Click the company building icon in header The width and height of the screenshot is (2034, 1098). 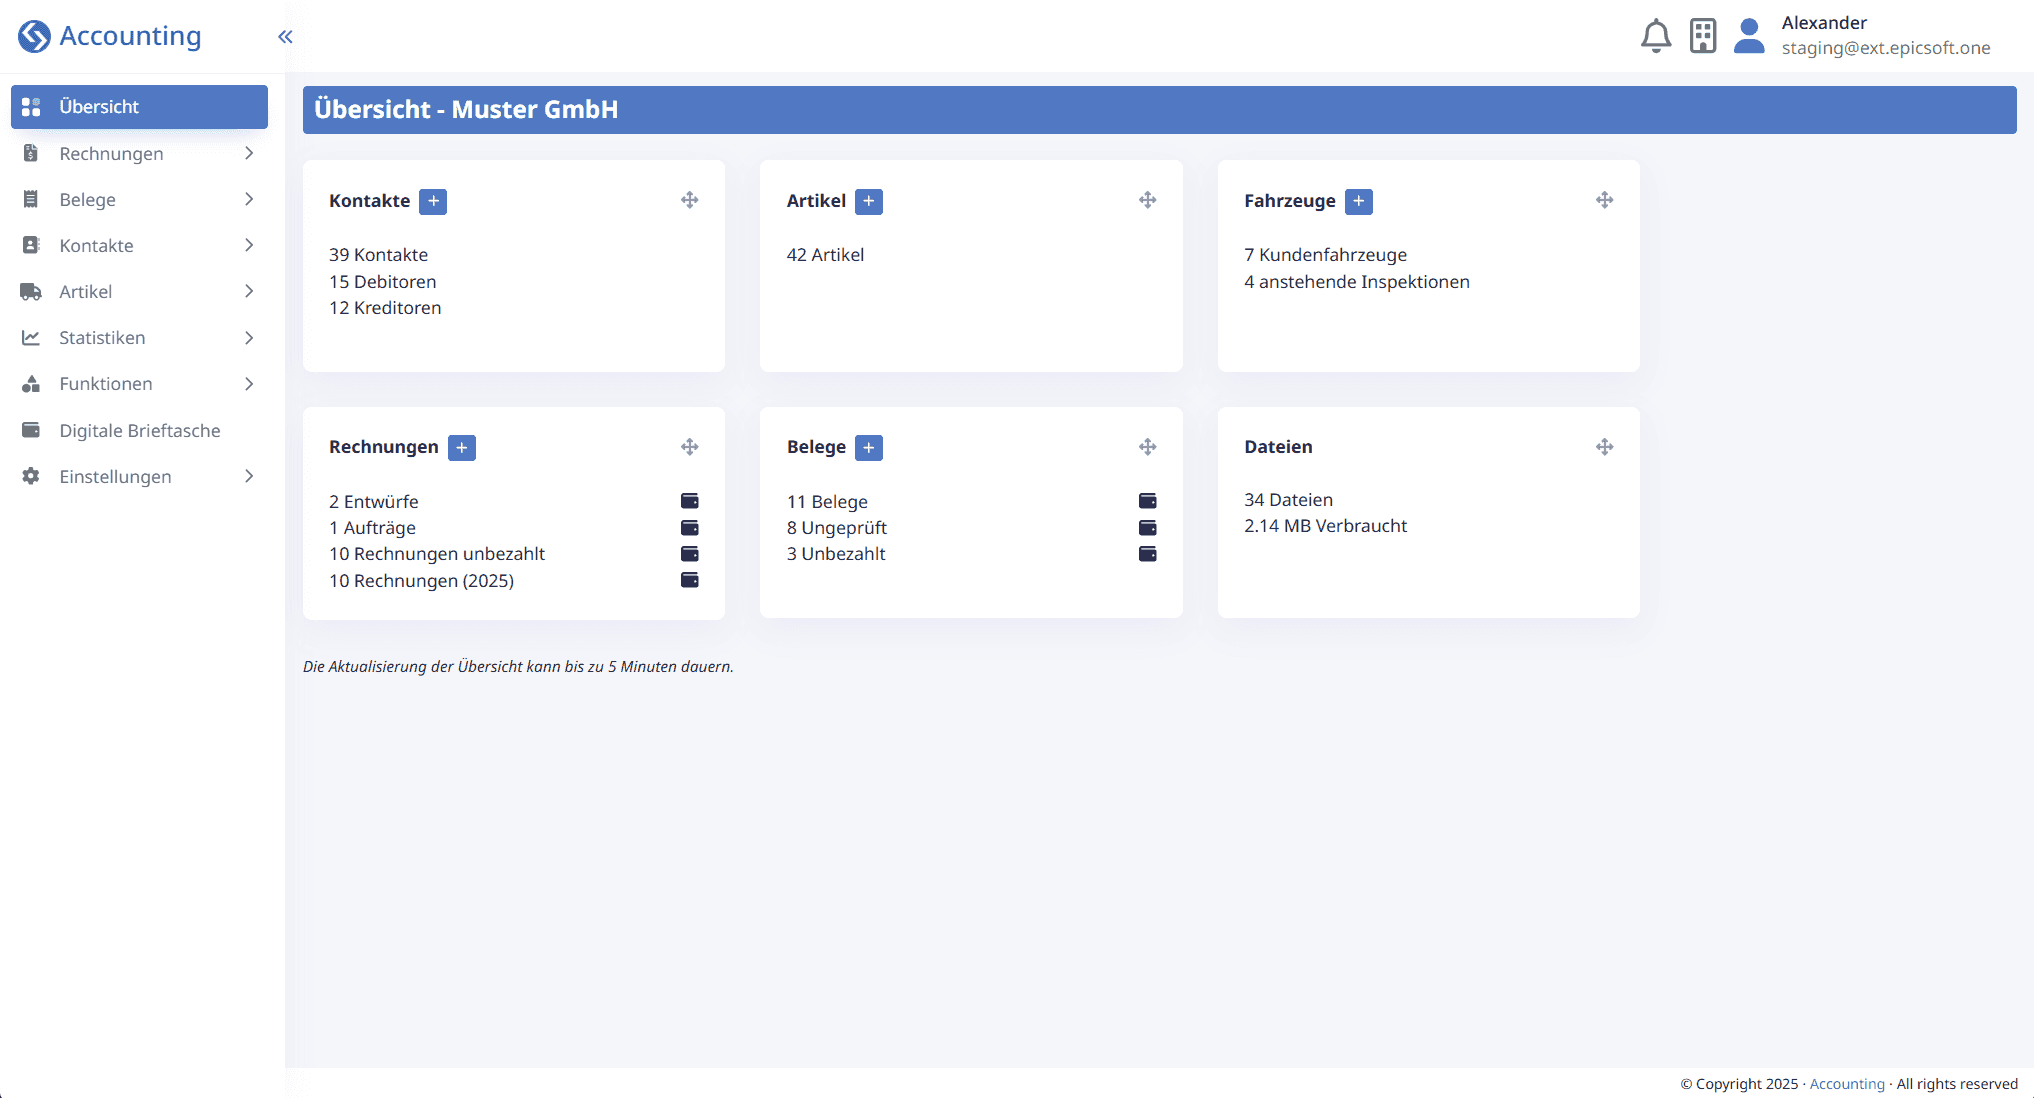pos(1703,36)
